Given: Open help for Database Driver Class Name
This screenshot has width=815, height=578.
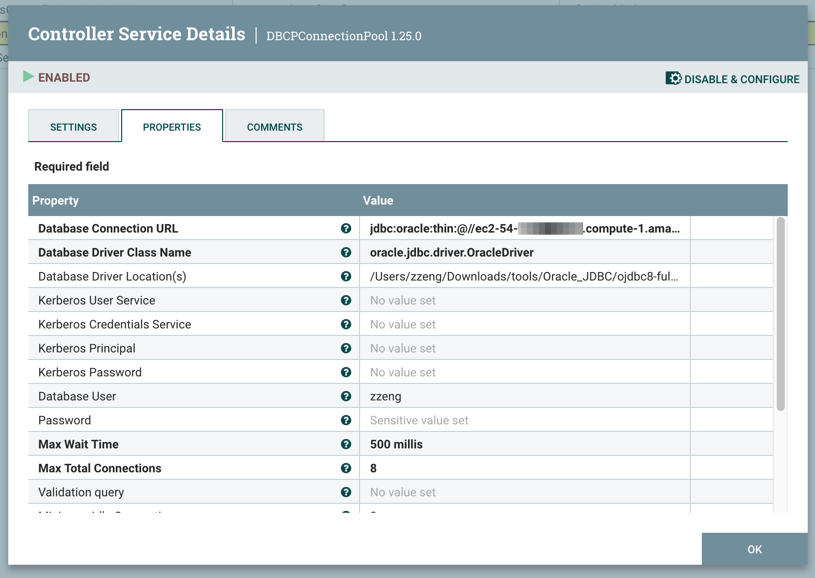Looking at the screenshot, I should click(345, 252).
